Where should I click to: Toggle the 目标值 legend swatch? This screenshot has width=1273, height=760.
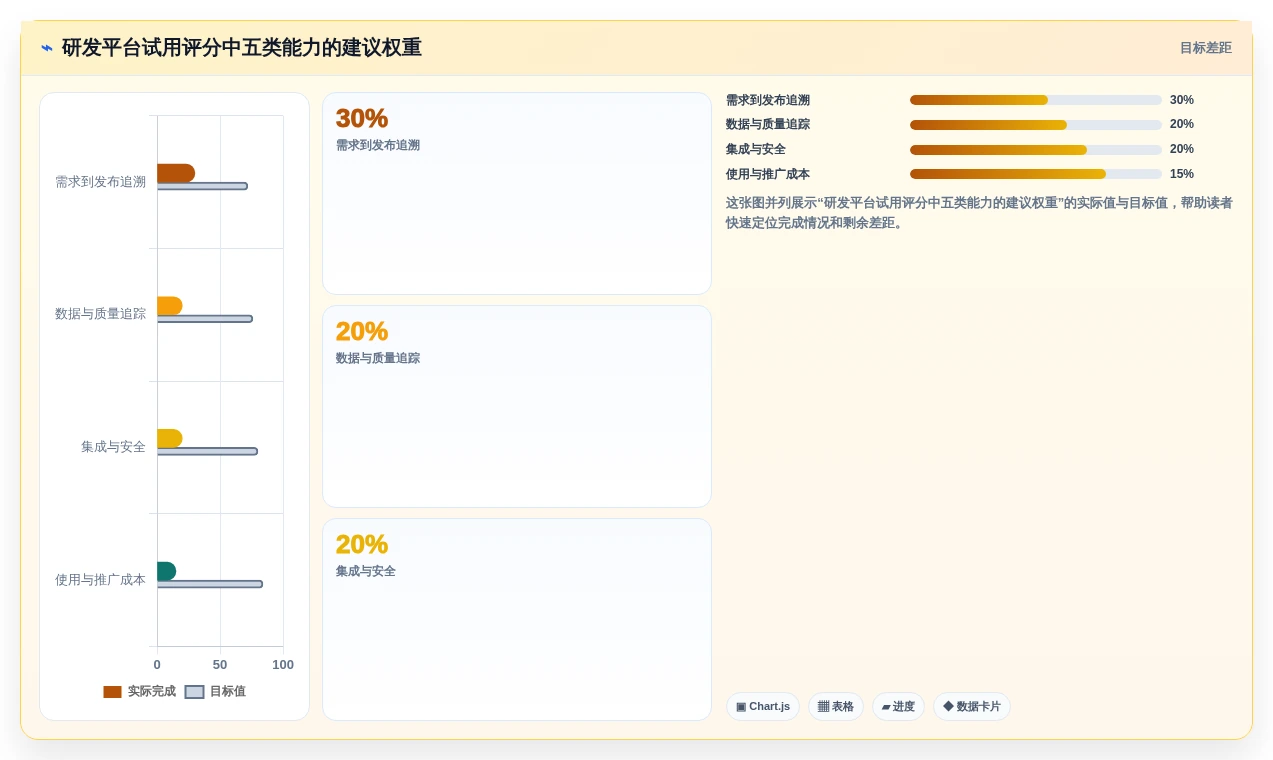point(194,692)
